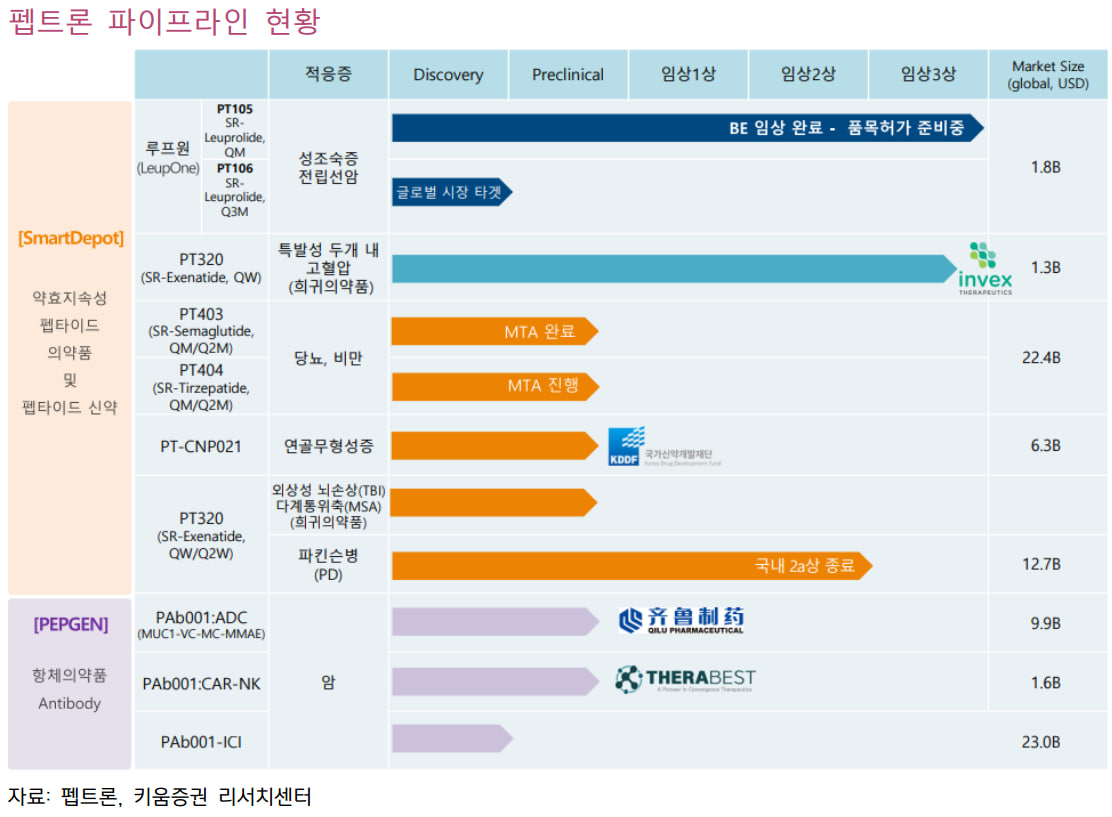
Task: Click the invex Therapeutics logo
Action: coord(985,268)
